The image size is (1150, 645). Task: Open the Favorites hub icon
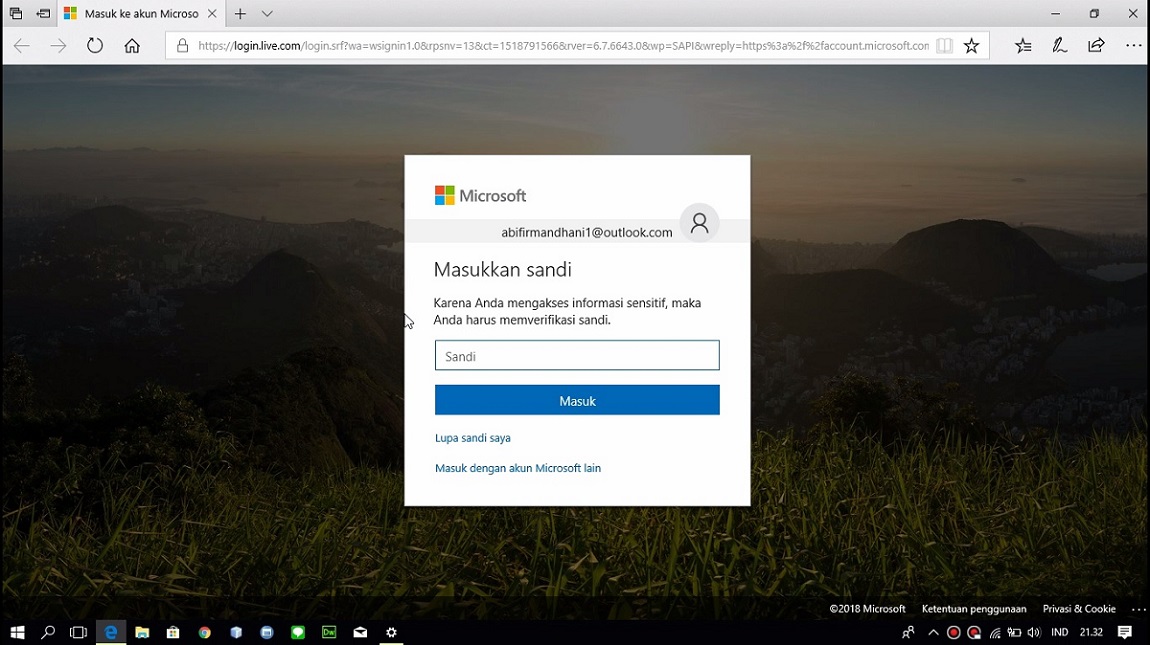pos(1023,46)
